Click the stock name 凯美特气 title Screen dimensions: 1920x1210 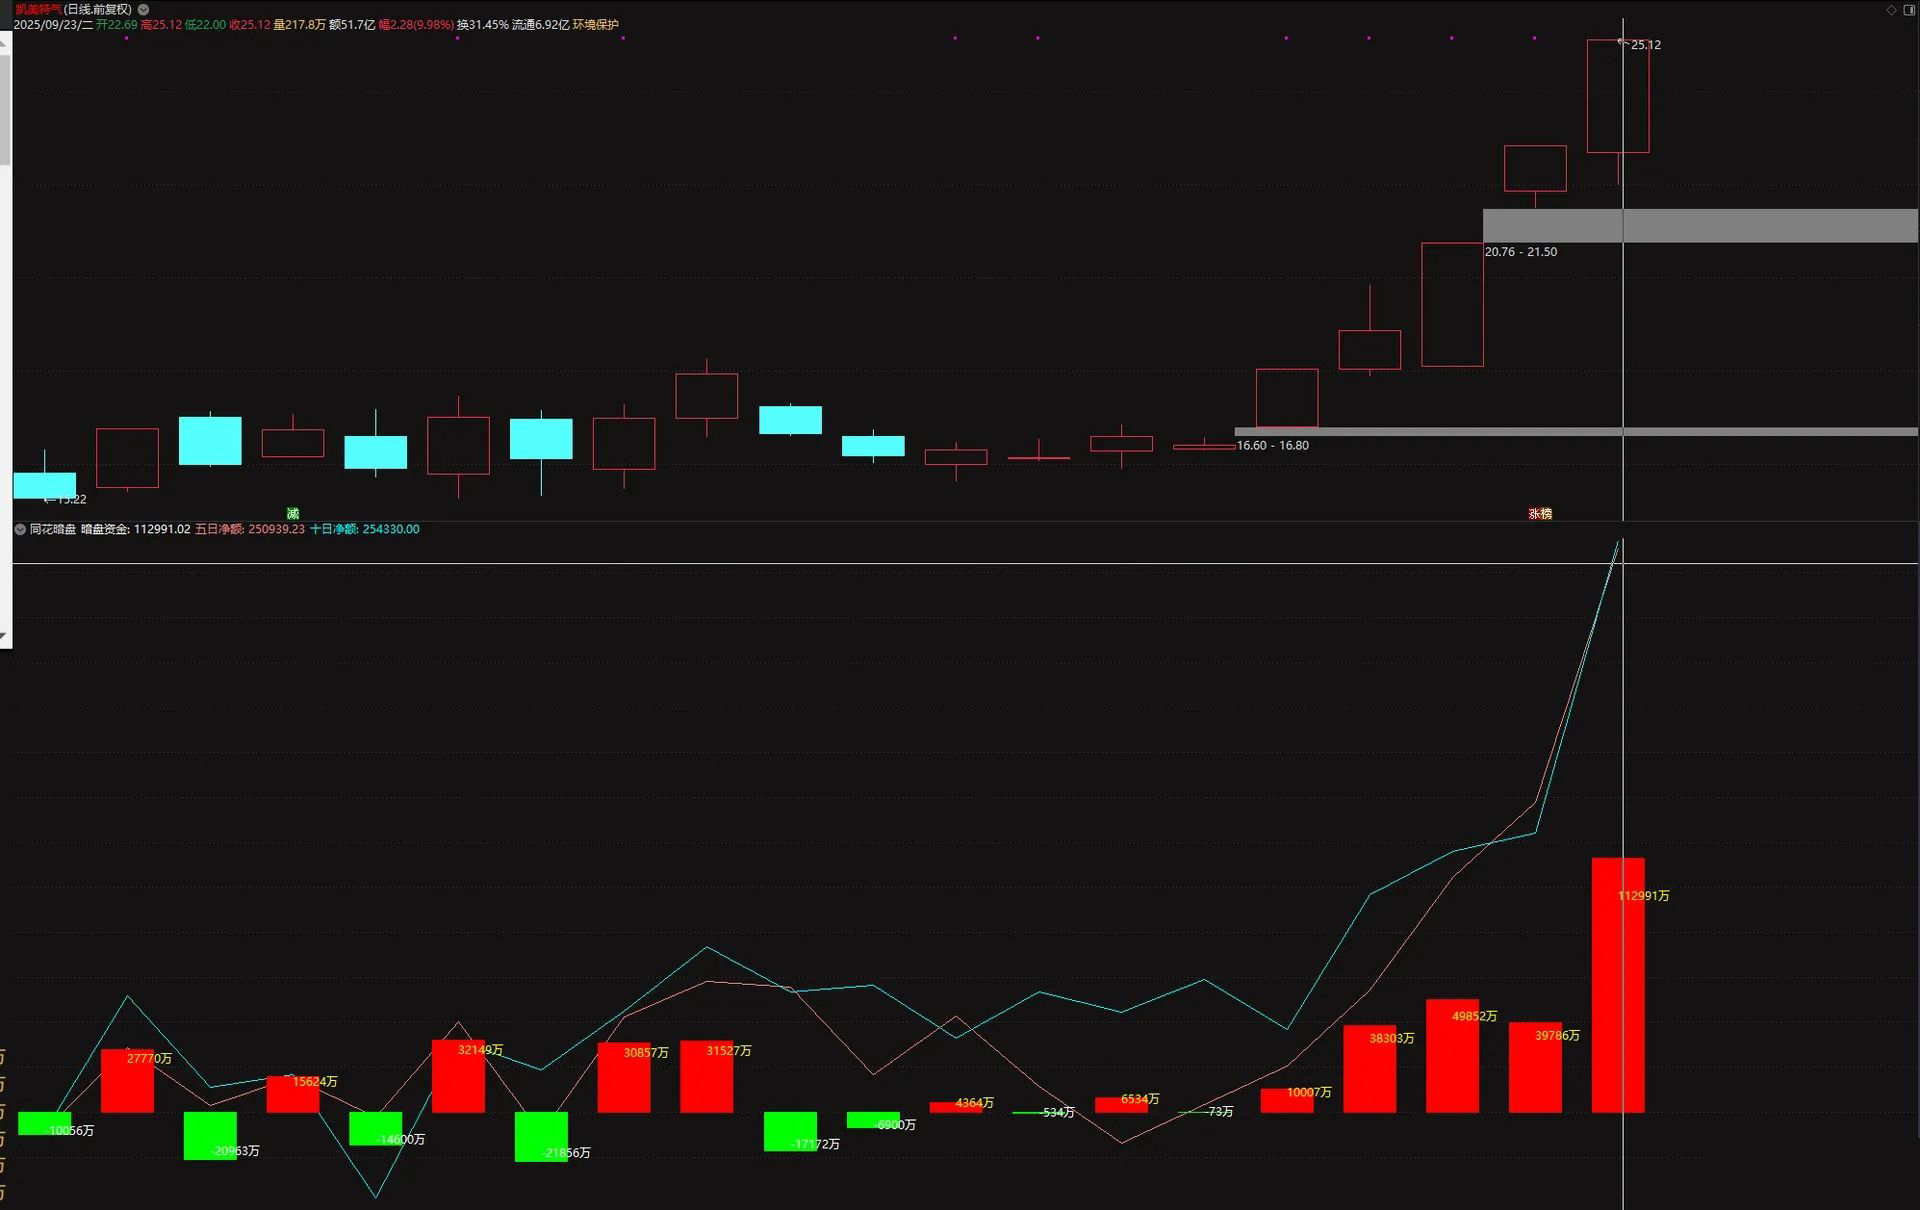click(38, 9)
